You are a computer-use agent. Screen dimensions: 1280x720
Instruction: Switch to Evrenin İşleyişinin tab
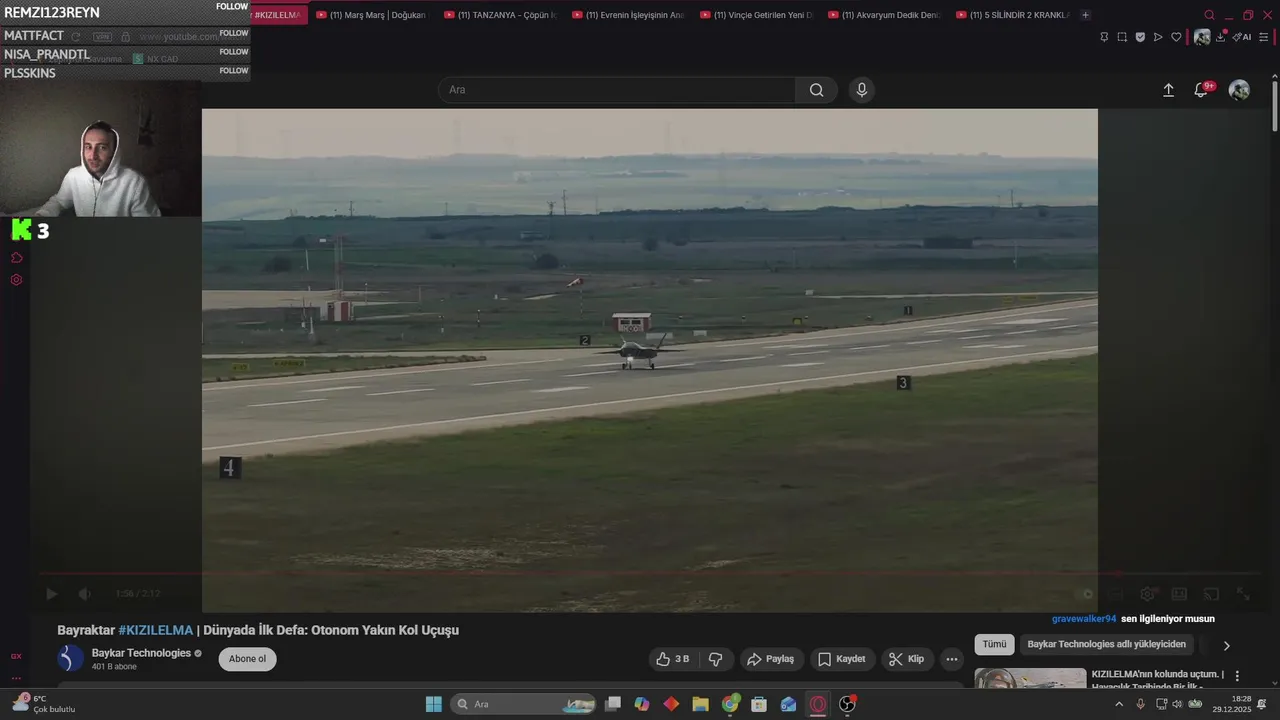pos(628,15)
